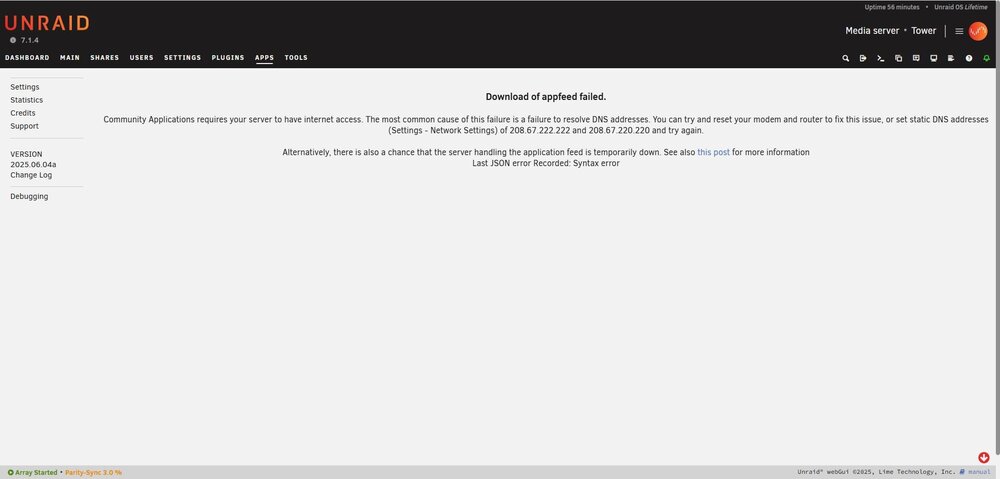The width and height of the screenshot is (1000, 479).
Task: Click the Lime Technology copyright text
Action: (876, 472)
